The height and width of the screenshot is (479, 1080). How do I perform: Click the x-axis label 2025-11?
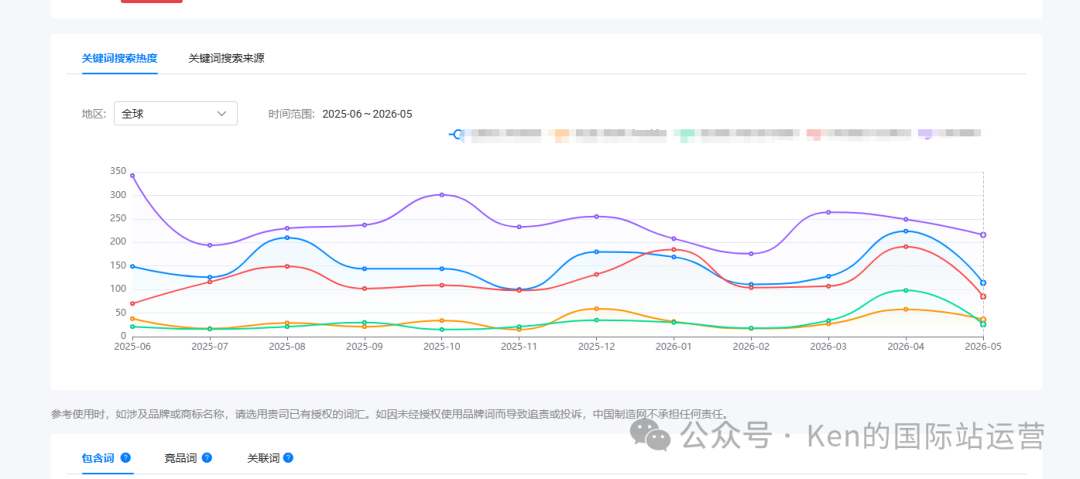pyautogui.click(x=519, y=347)
